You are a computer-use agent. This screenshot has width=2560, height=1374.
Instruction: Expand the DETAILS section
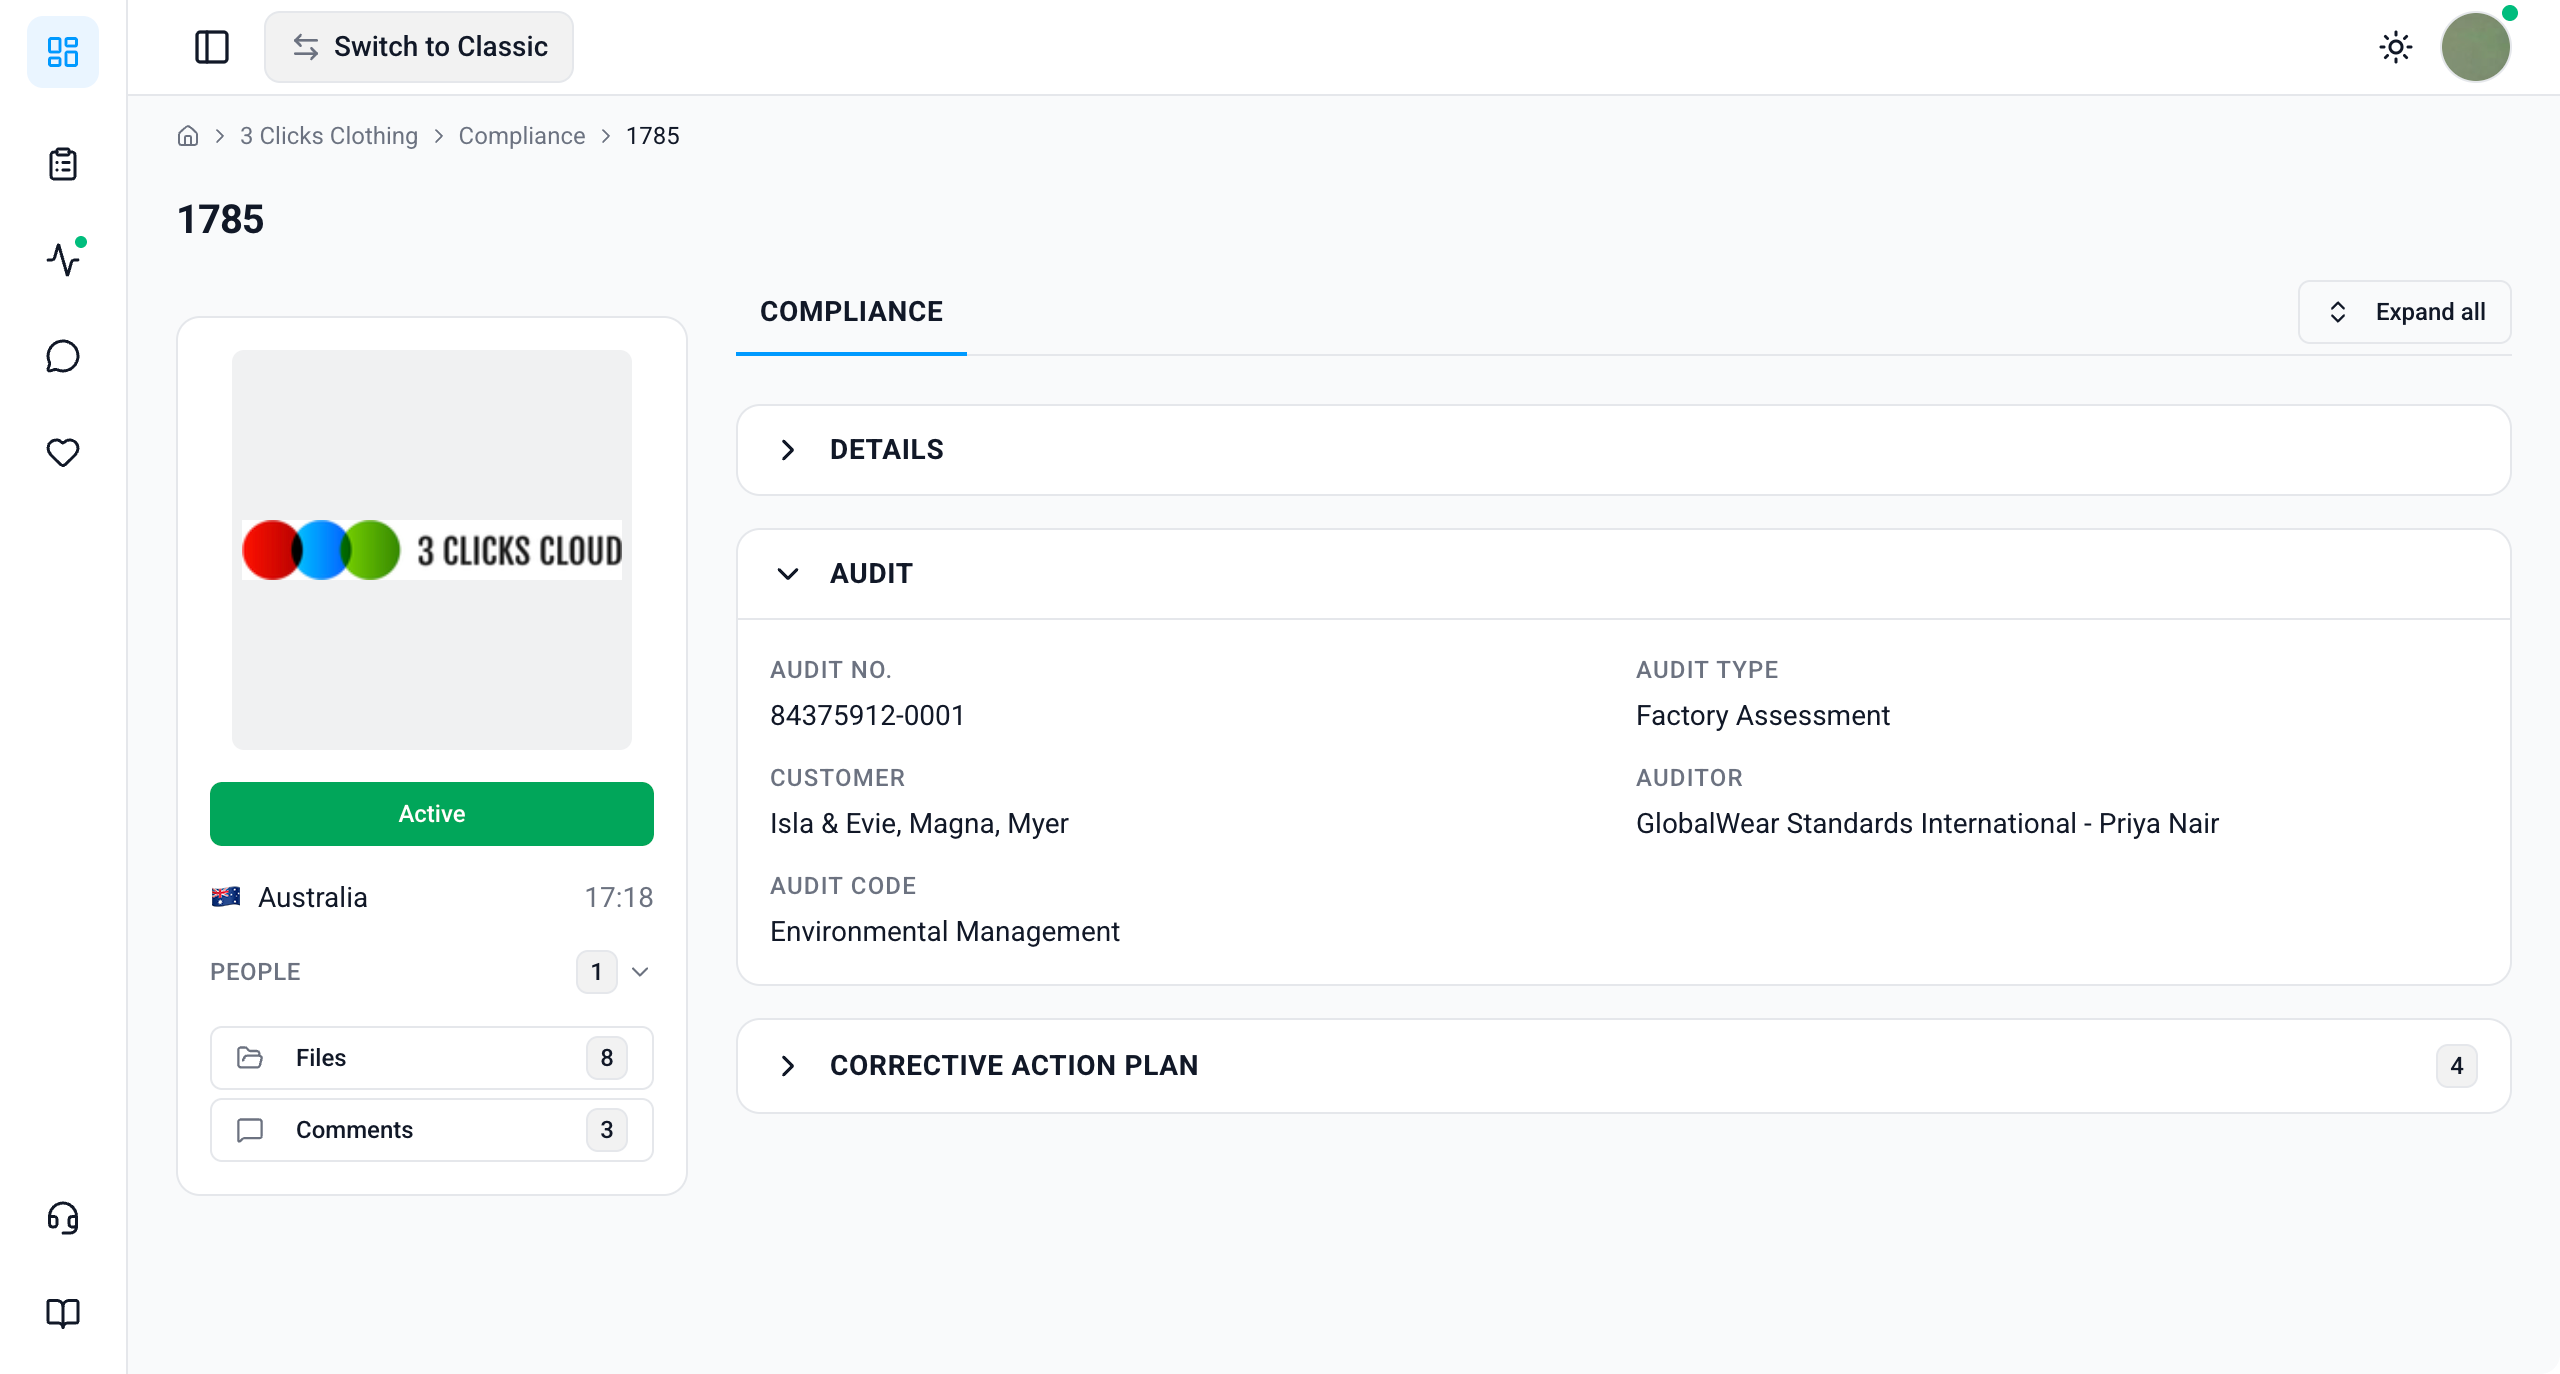[1624, 450]
